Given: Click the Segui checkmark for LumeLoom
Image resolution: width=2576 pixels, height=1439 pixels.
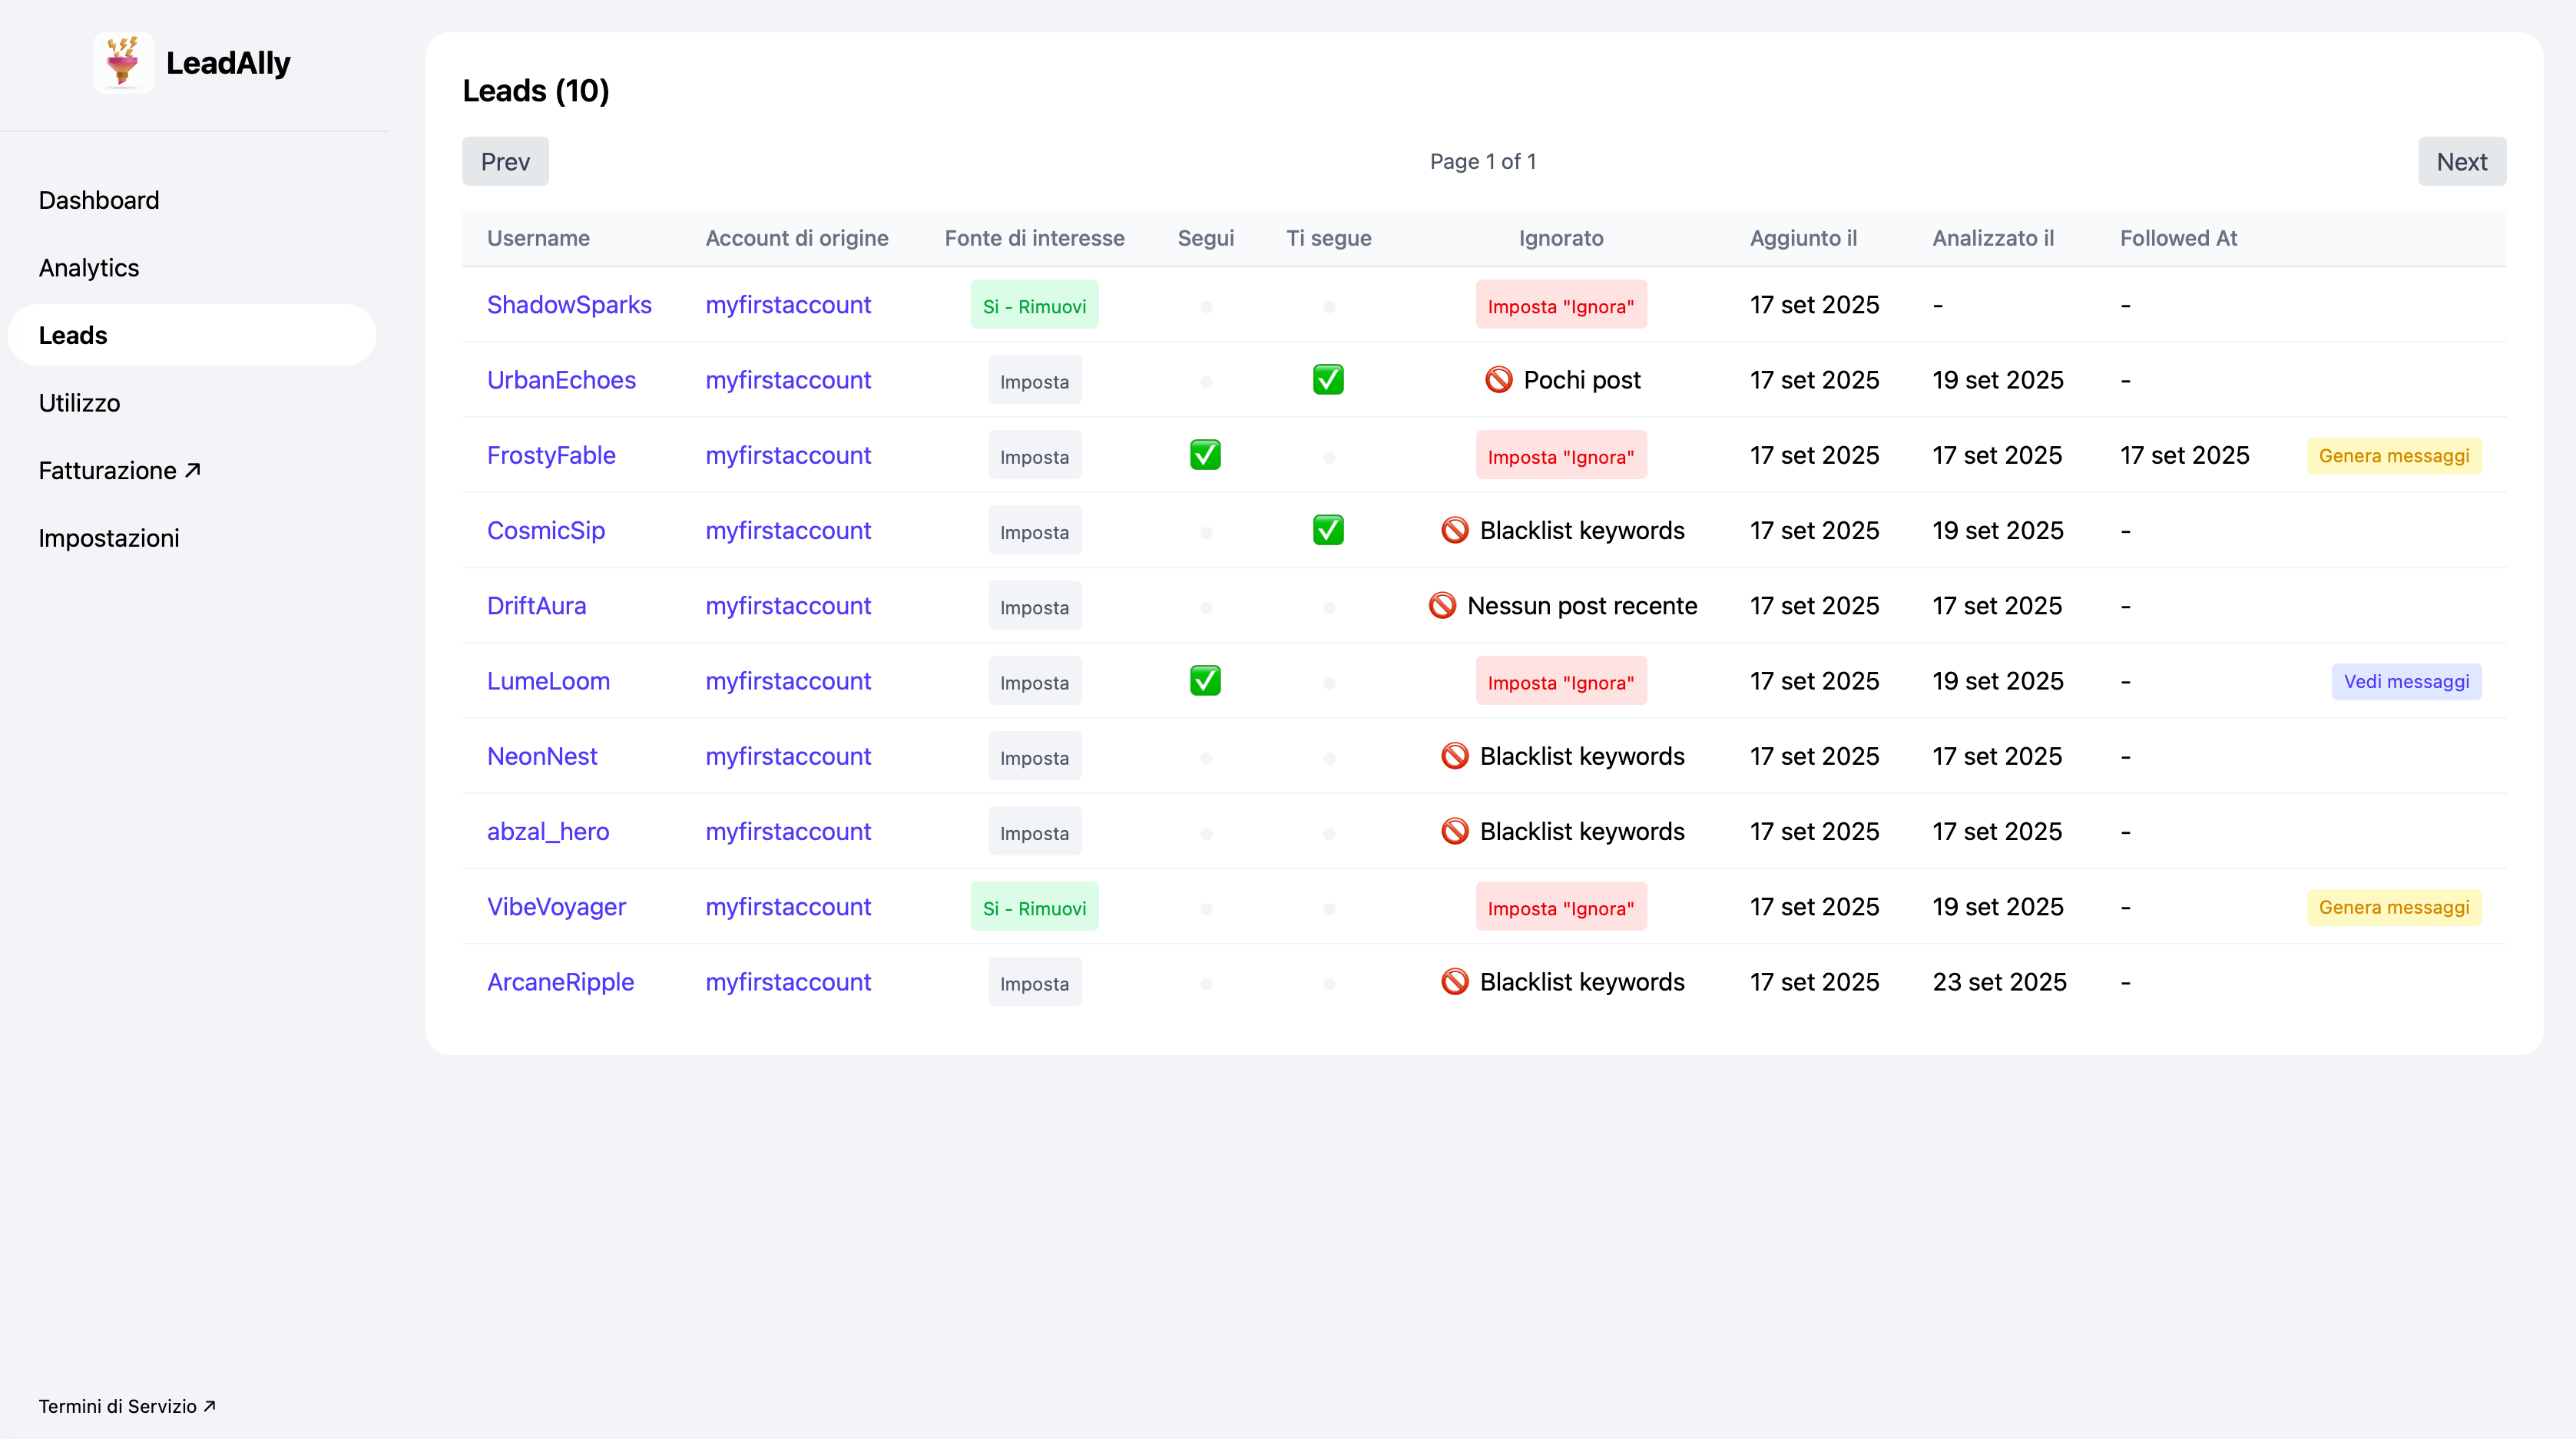Looking at the screenshot, I should click(1205, 680).
